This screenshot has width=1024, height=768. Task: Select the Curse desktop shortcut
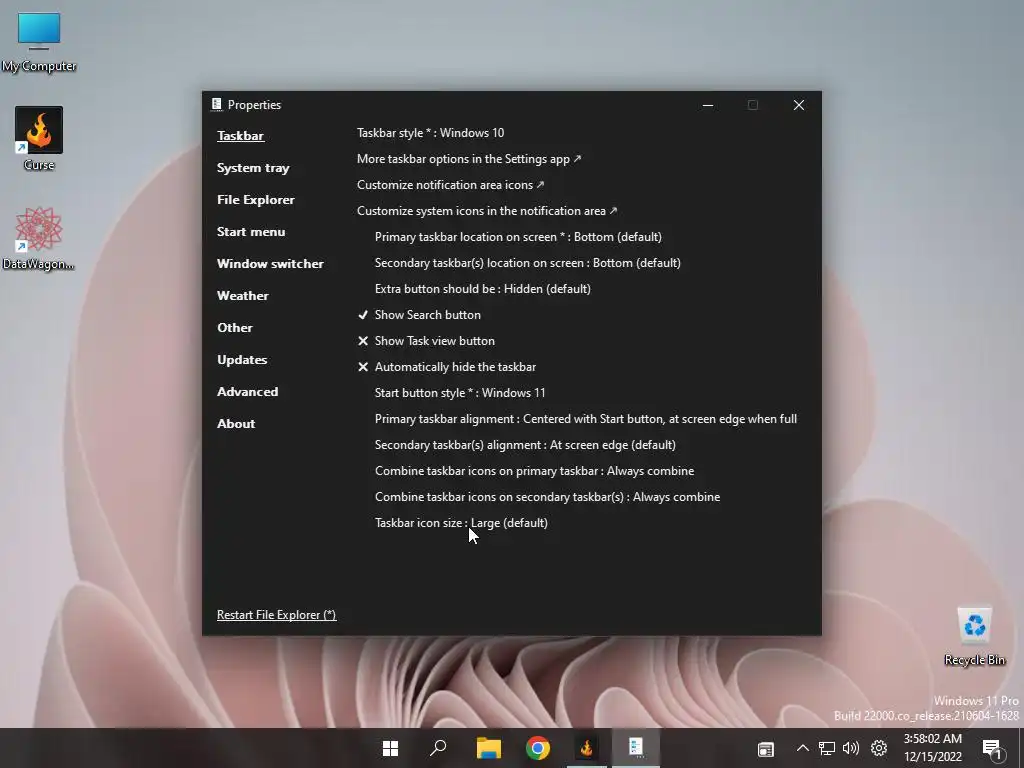click(39, 138)
